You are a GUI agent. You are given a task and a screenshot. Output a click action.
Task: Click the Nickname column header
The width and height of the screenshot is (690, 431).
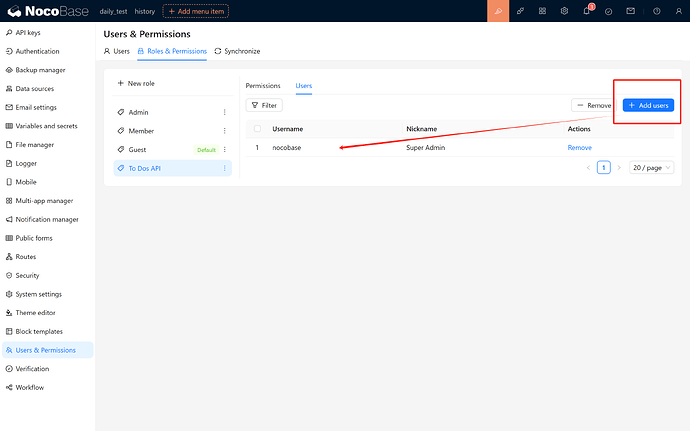pyautogui.click(x=422, y=129)
